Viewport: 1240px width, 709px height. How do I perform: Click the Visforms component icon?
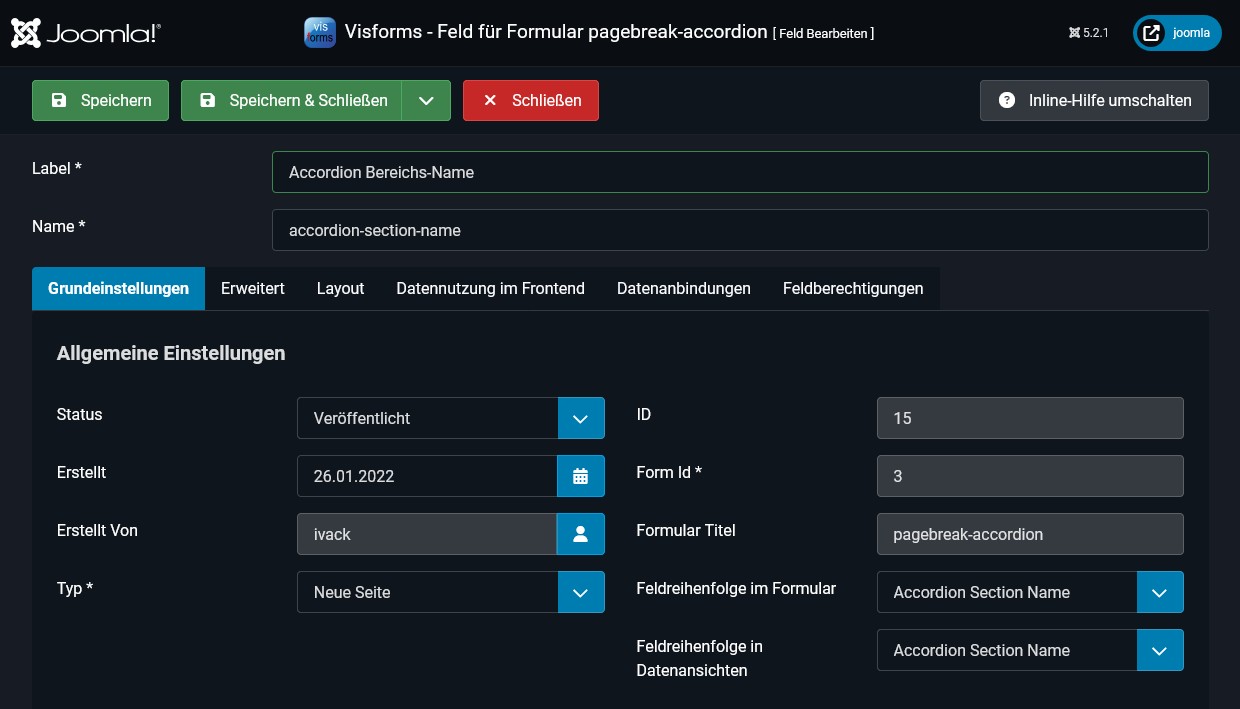coord(320,32)
